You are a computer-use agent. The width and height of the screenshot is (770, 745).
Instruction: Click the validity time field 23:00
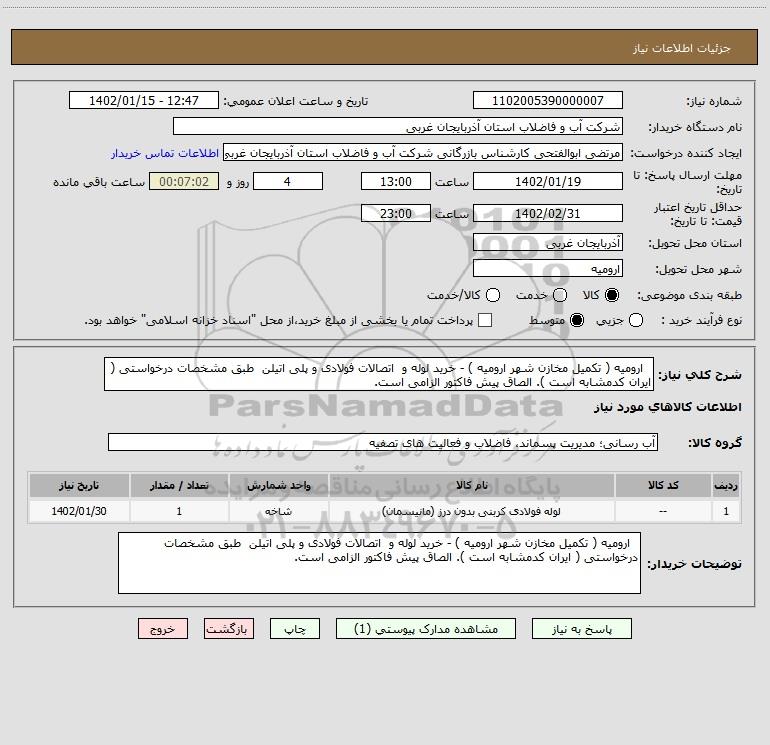point(396,213)
